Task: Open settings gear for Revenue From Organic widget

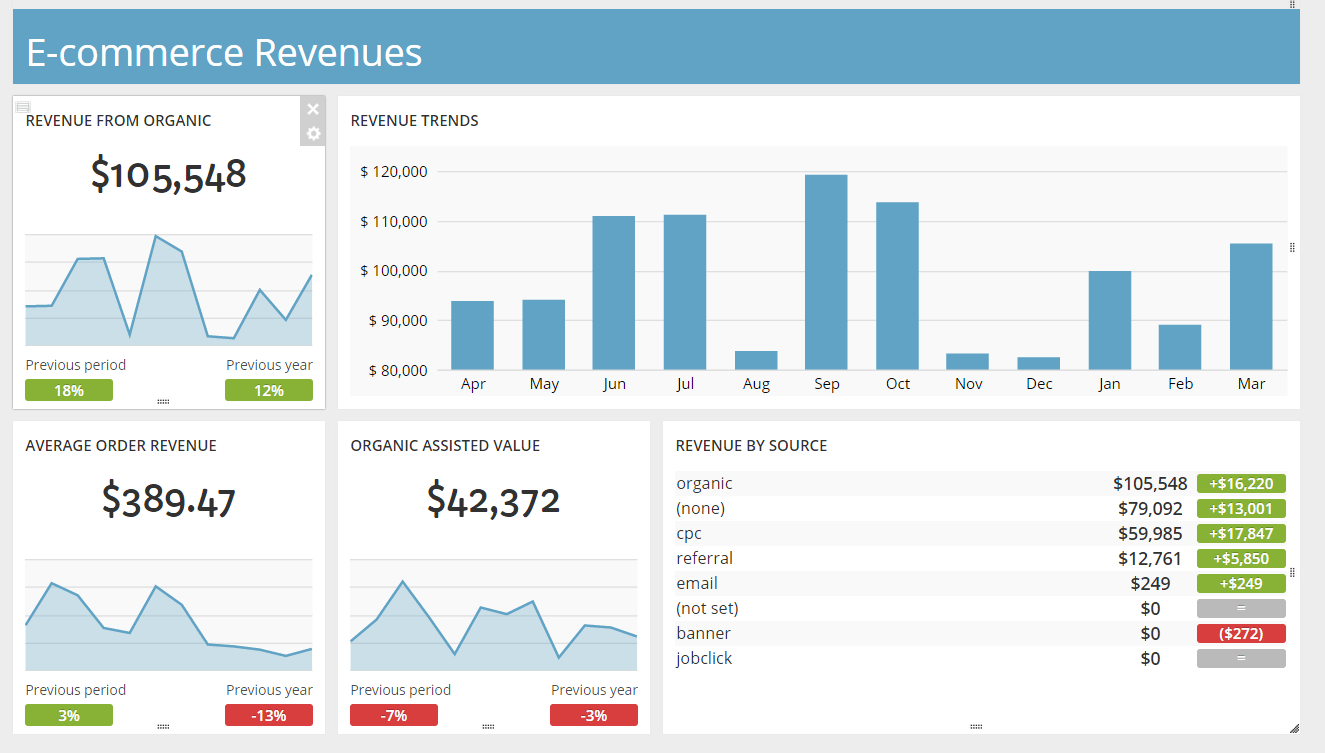Action: coord(313,133)
